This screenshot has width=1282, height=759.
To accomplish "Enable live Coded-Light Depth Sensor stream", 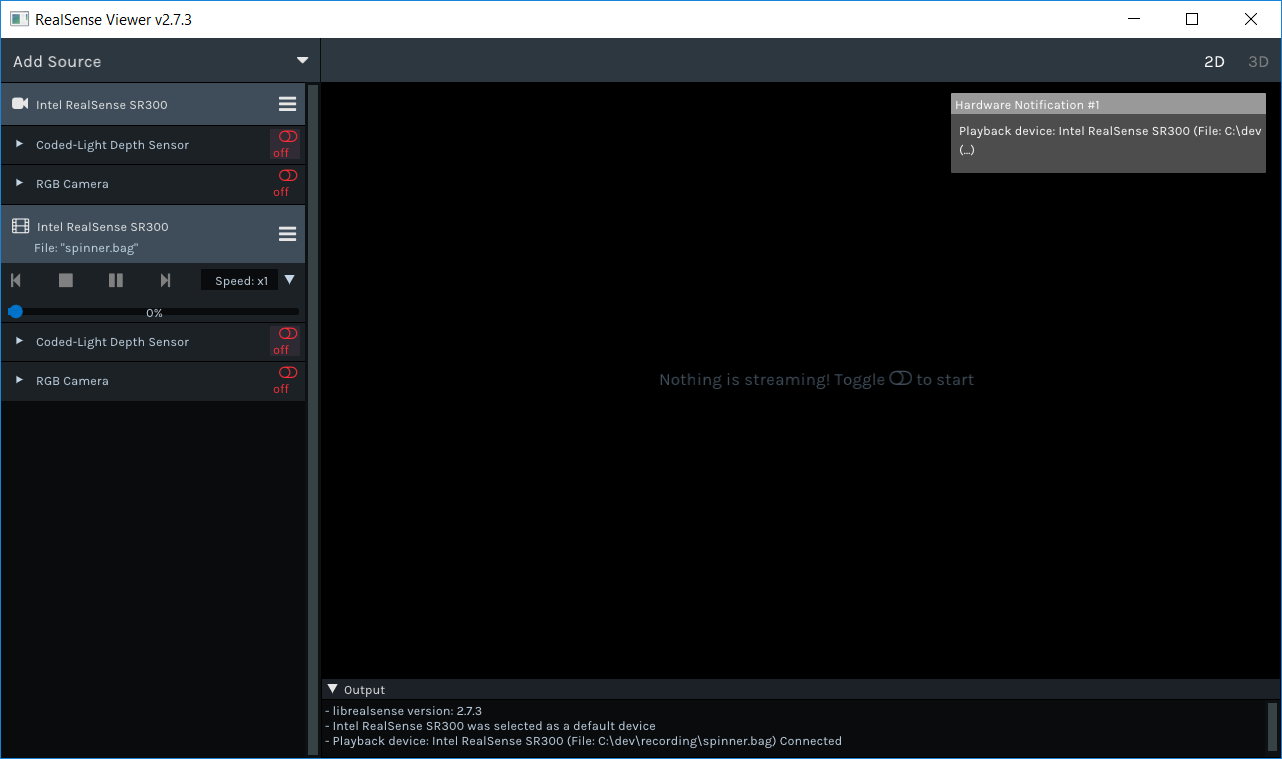I will tap(287, 137).
